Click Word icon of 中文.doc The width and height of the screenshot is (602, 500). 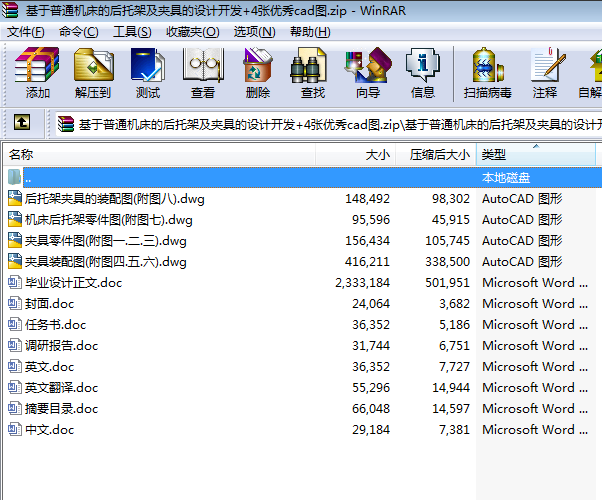point(15,429)
